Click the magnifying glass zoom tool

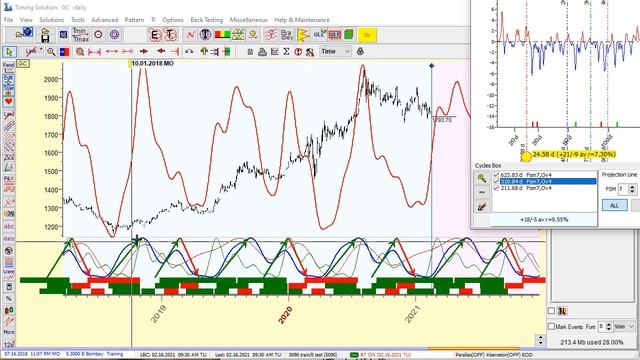[51, 51]
